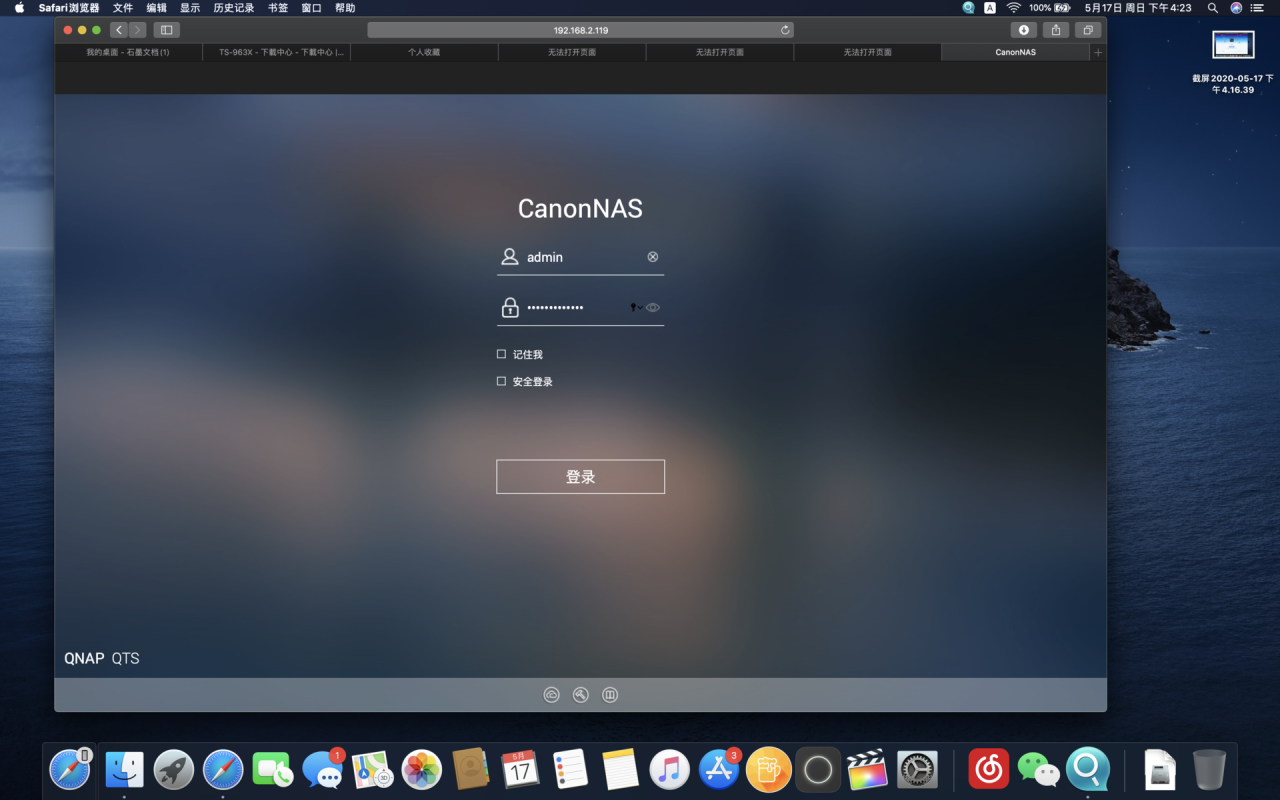Viewport: 1280px width, 800px height.
Task: Open Photos from the Dock
Action: (421, 770)
